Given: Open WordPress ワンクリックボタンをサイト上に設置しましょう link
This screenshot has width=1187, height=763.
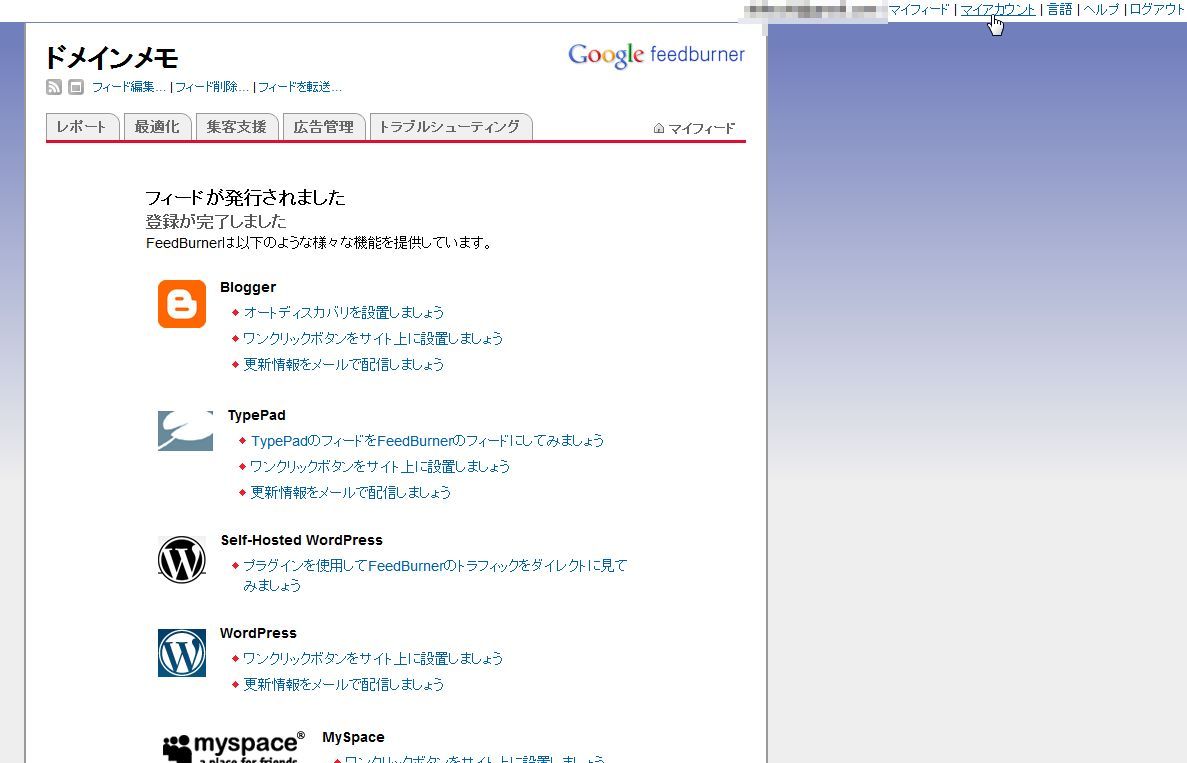Looking at the screenshot, I should click(x=373, y=659).
